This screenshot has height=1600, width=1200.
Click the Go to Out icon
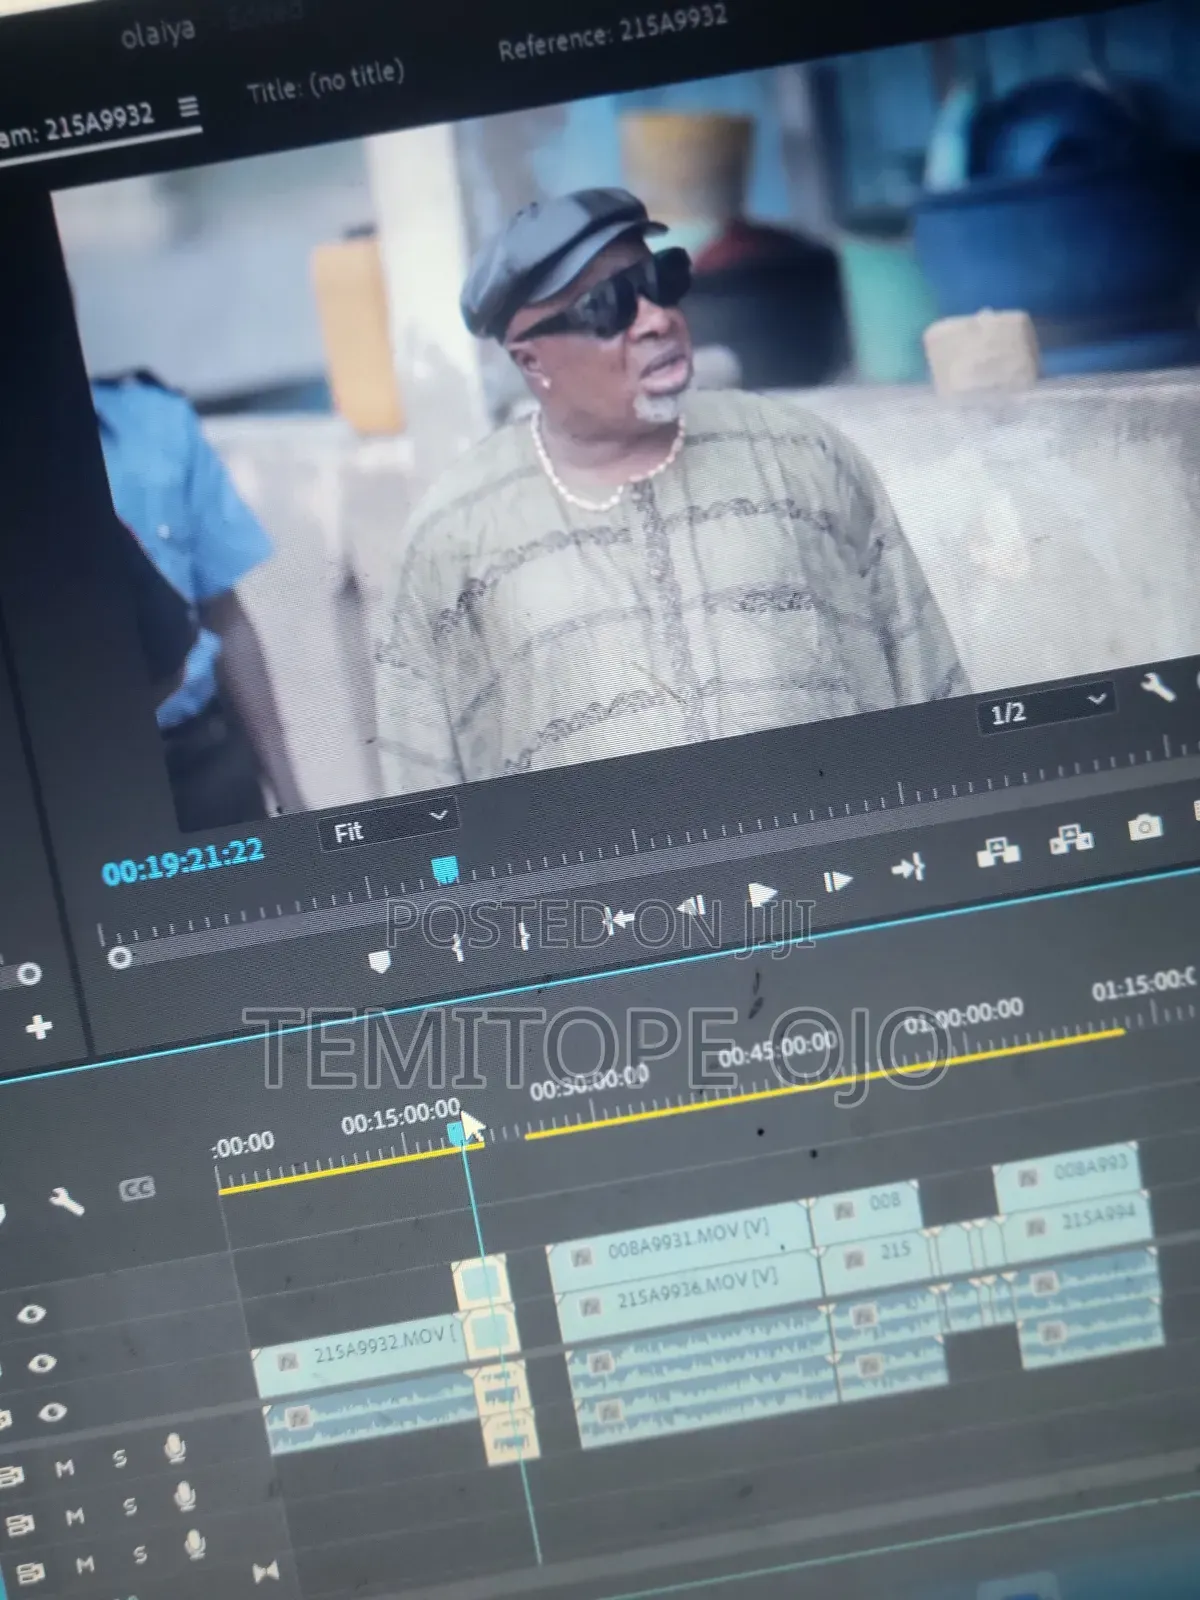tap(907, 868)
